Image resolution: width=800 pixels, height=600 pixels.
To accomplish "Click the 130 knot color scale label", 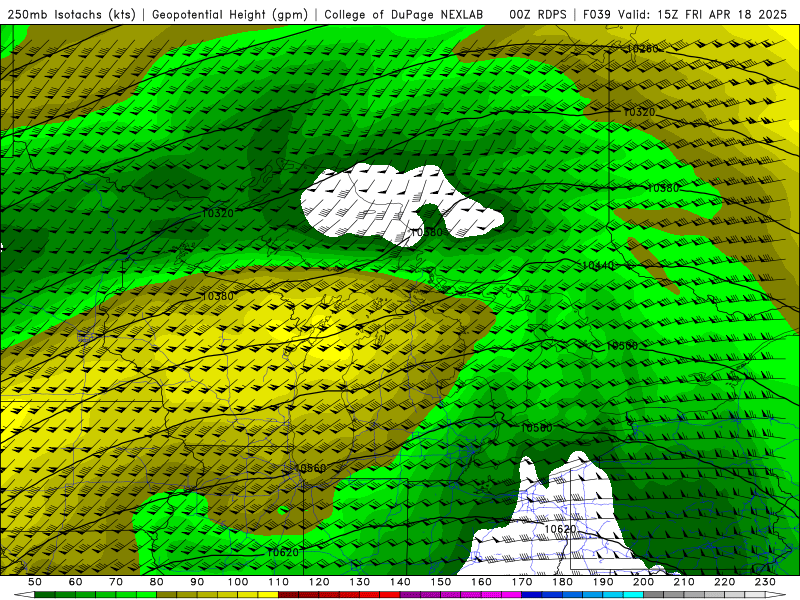I will (359, 582).
